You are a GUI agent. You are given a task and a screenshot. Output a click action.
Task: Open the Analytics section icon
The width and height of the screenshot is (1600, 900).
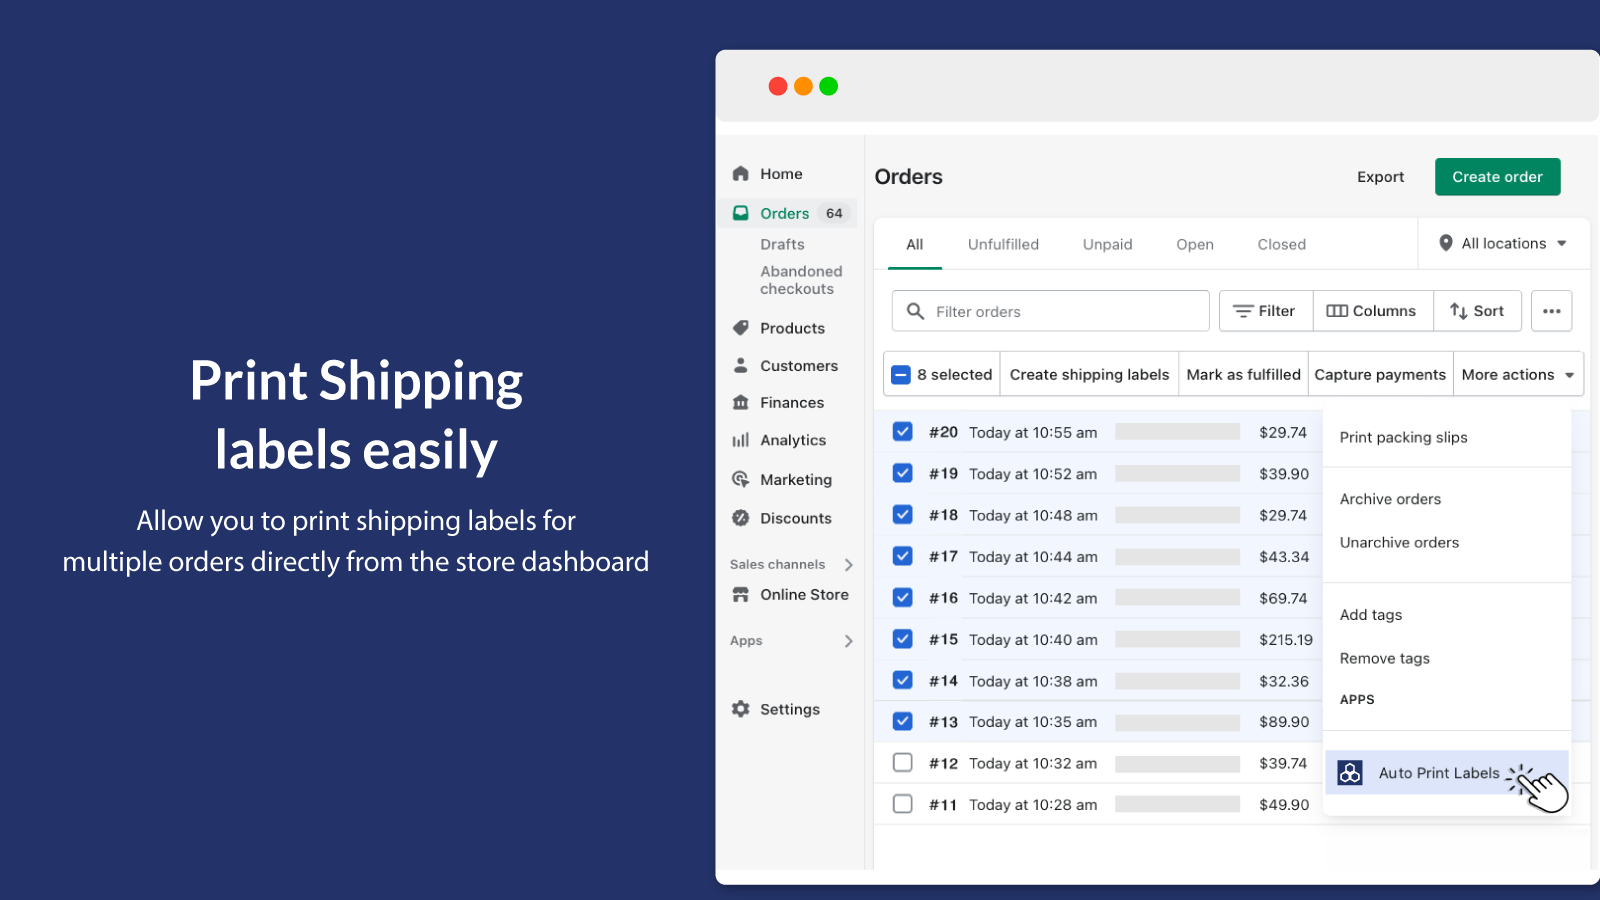coord(740,440)
